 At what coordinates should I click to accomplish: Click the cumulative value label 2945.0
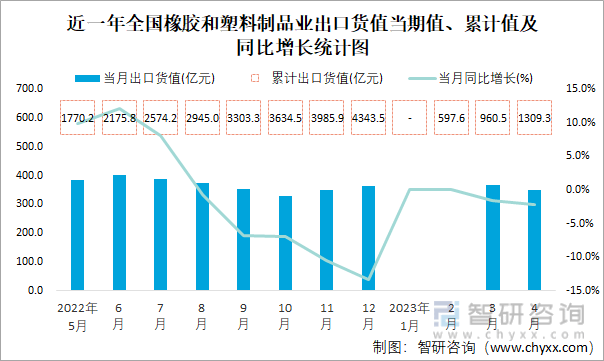pyautogui.click(x=202, y=118)
